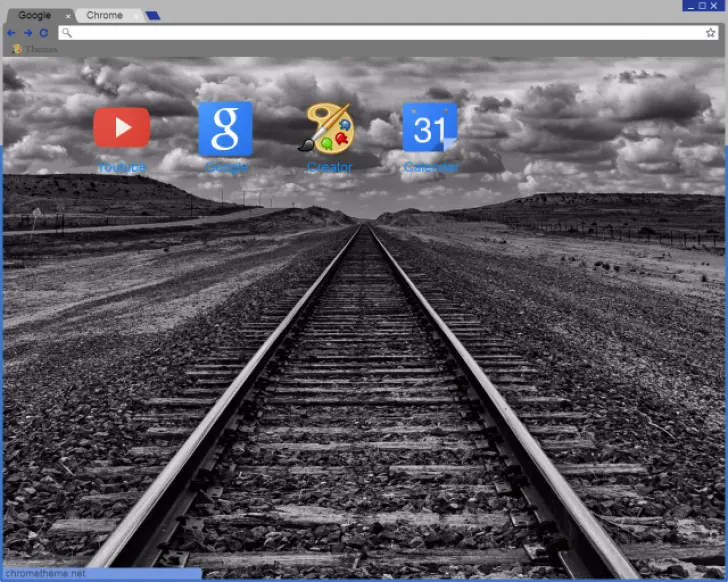
Task: Click the magnifier icon in address bar
Action: tap(66, 33)
